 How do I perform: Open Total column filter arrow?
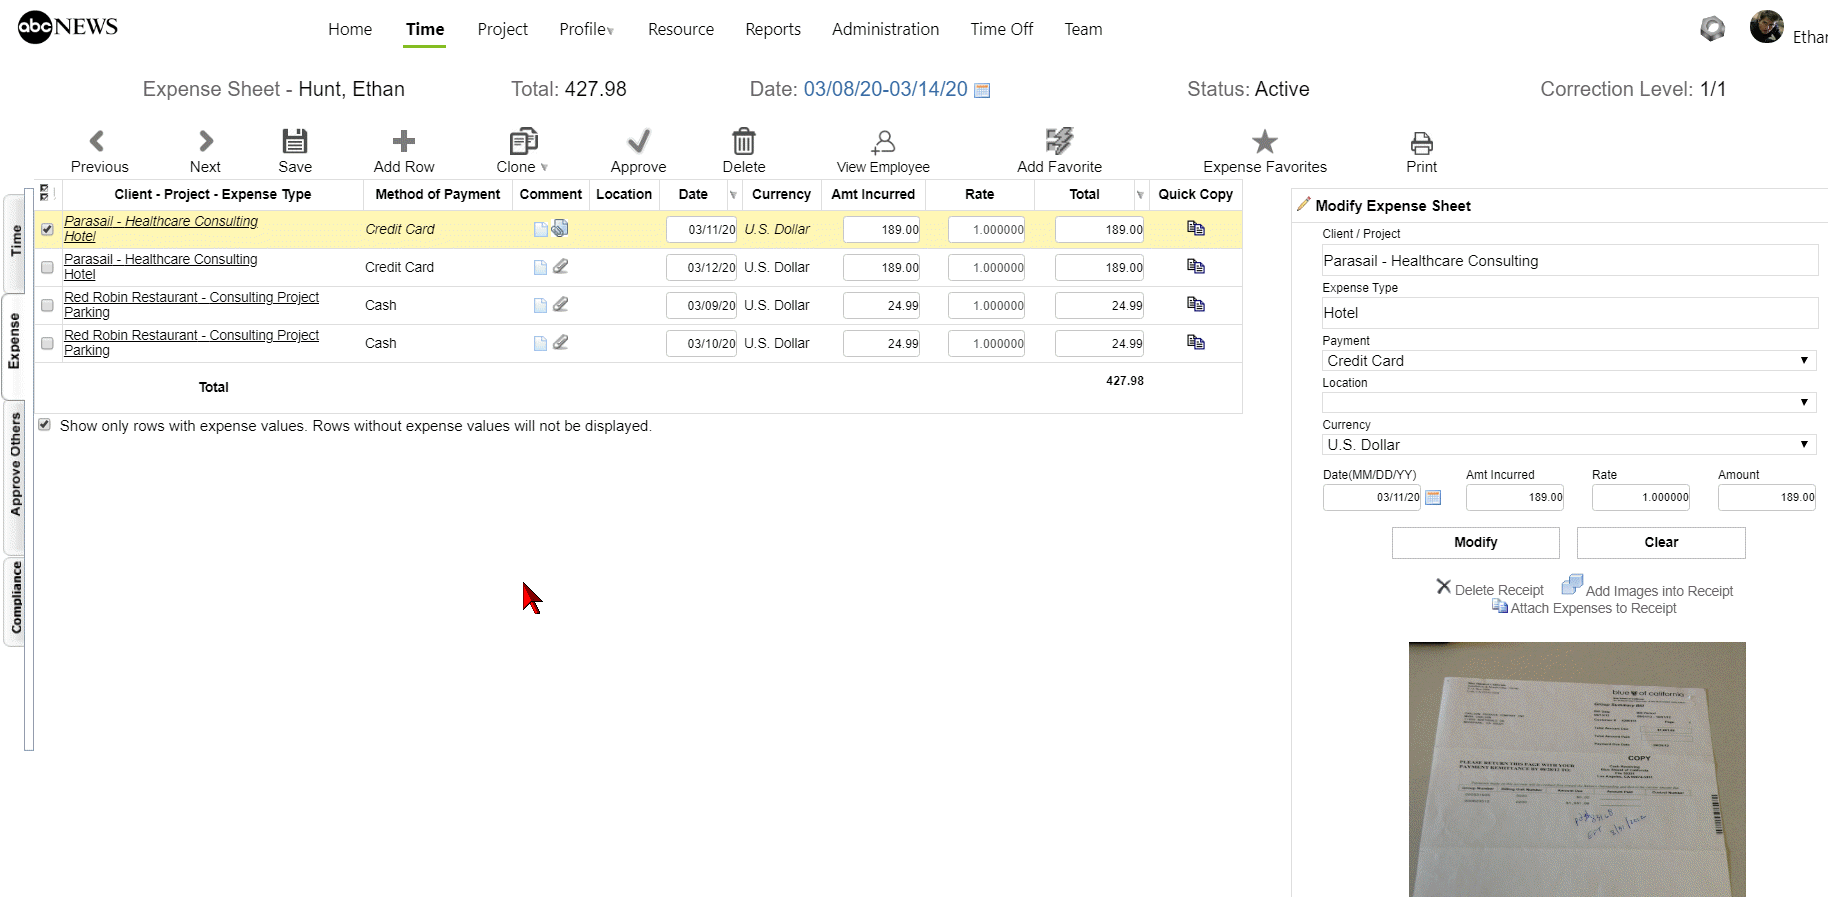[1140, 194]
